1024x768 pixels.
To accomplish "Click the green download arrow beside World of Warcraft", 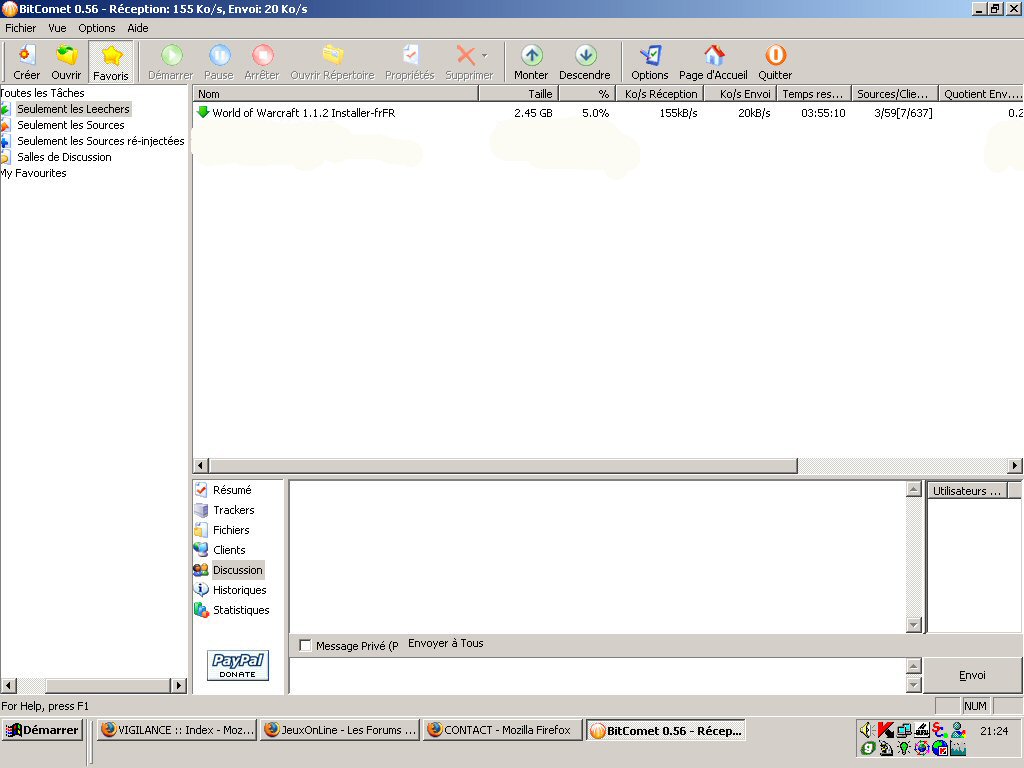I will (203, 112).
